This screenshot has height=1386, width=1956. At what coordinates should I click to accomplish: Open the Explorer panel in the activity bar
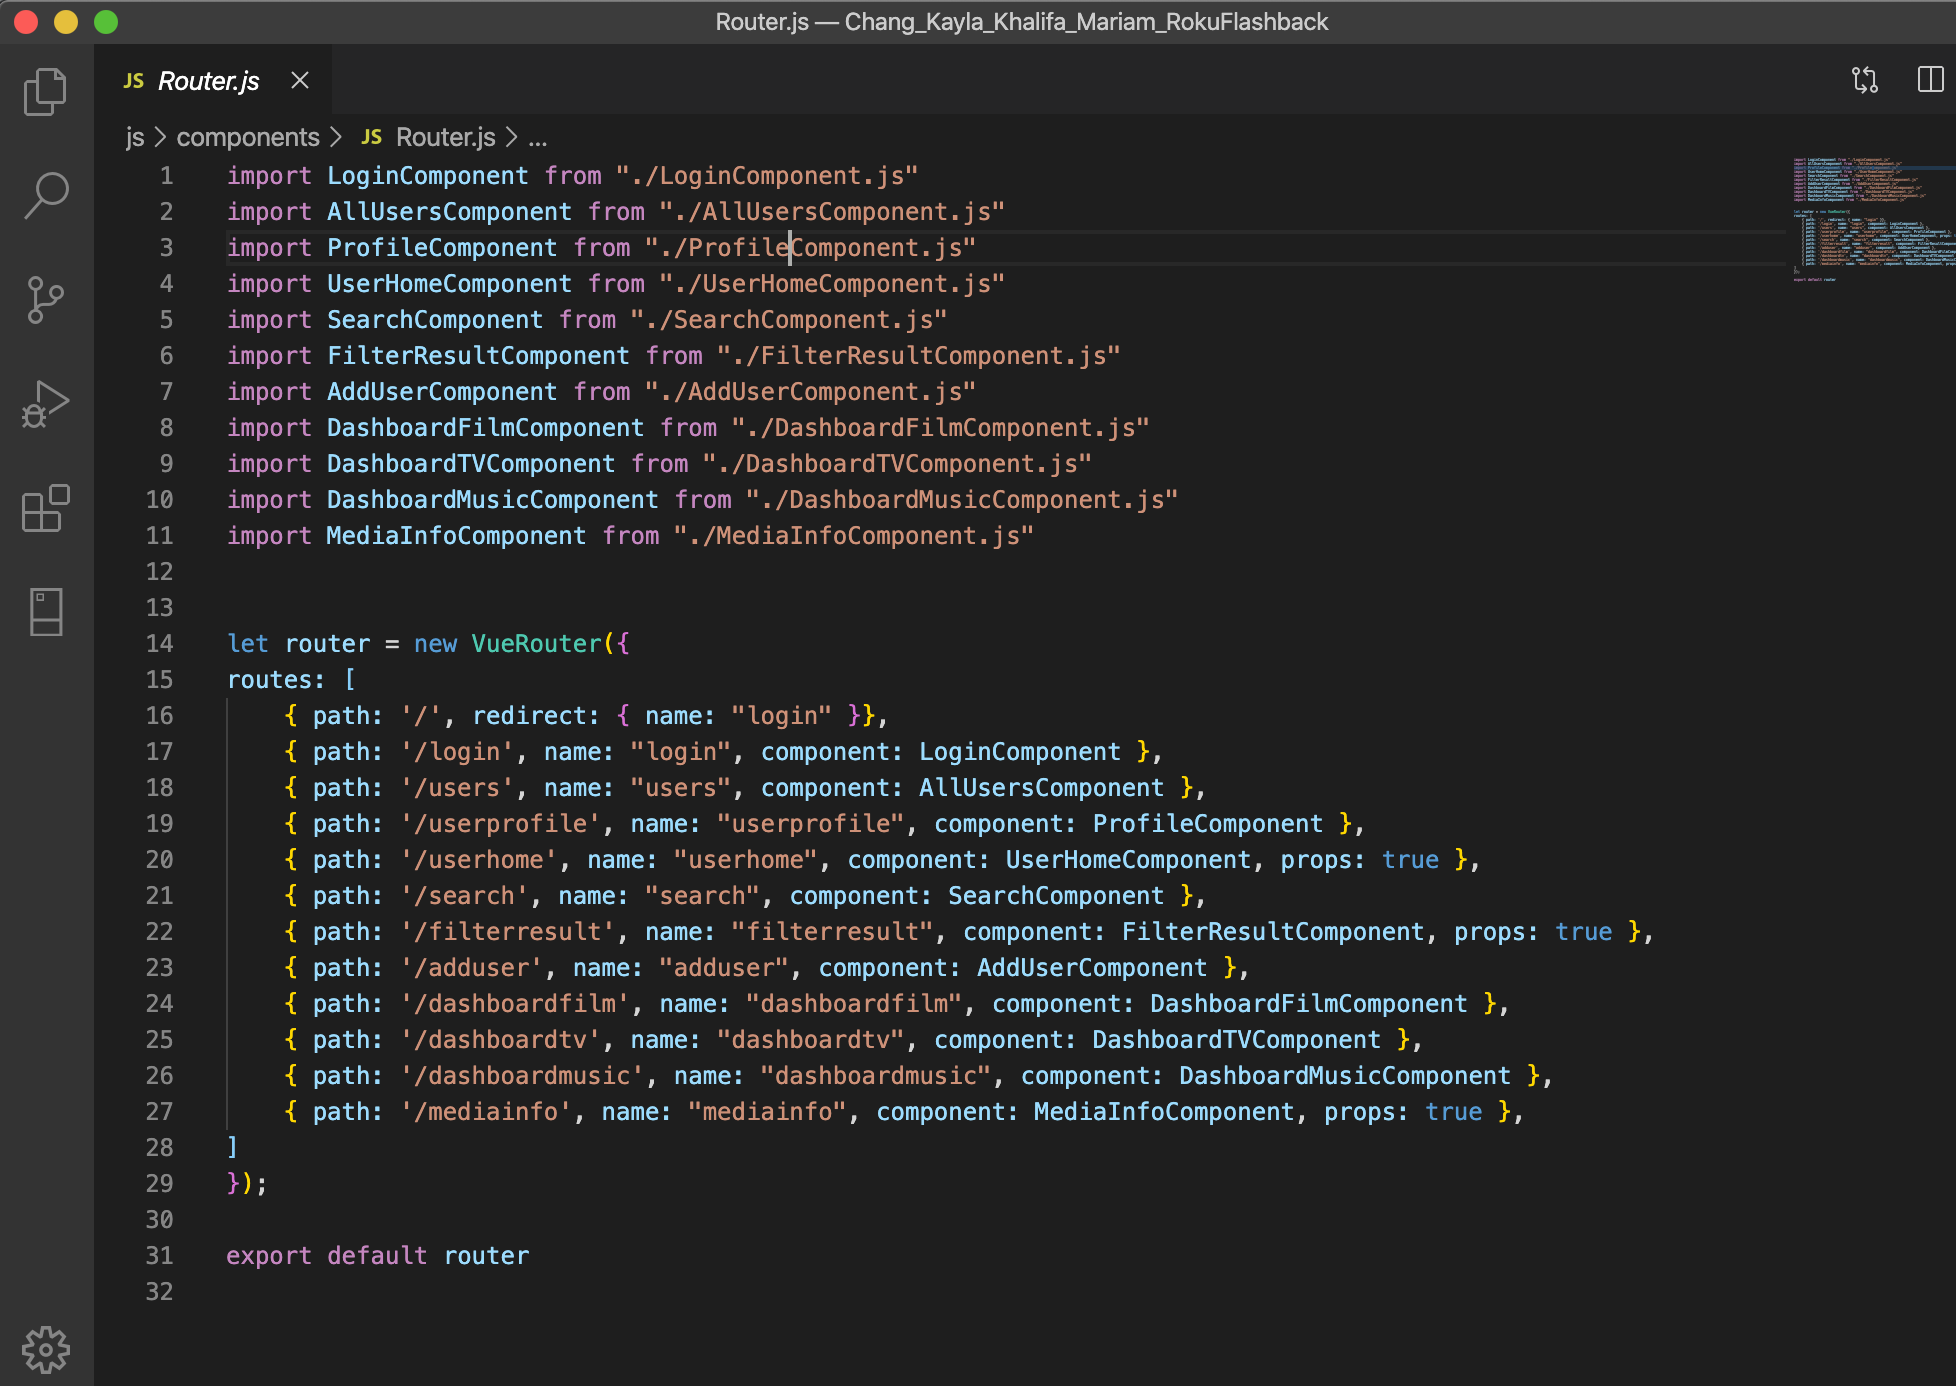tap(44, 90)
